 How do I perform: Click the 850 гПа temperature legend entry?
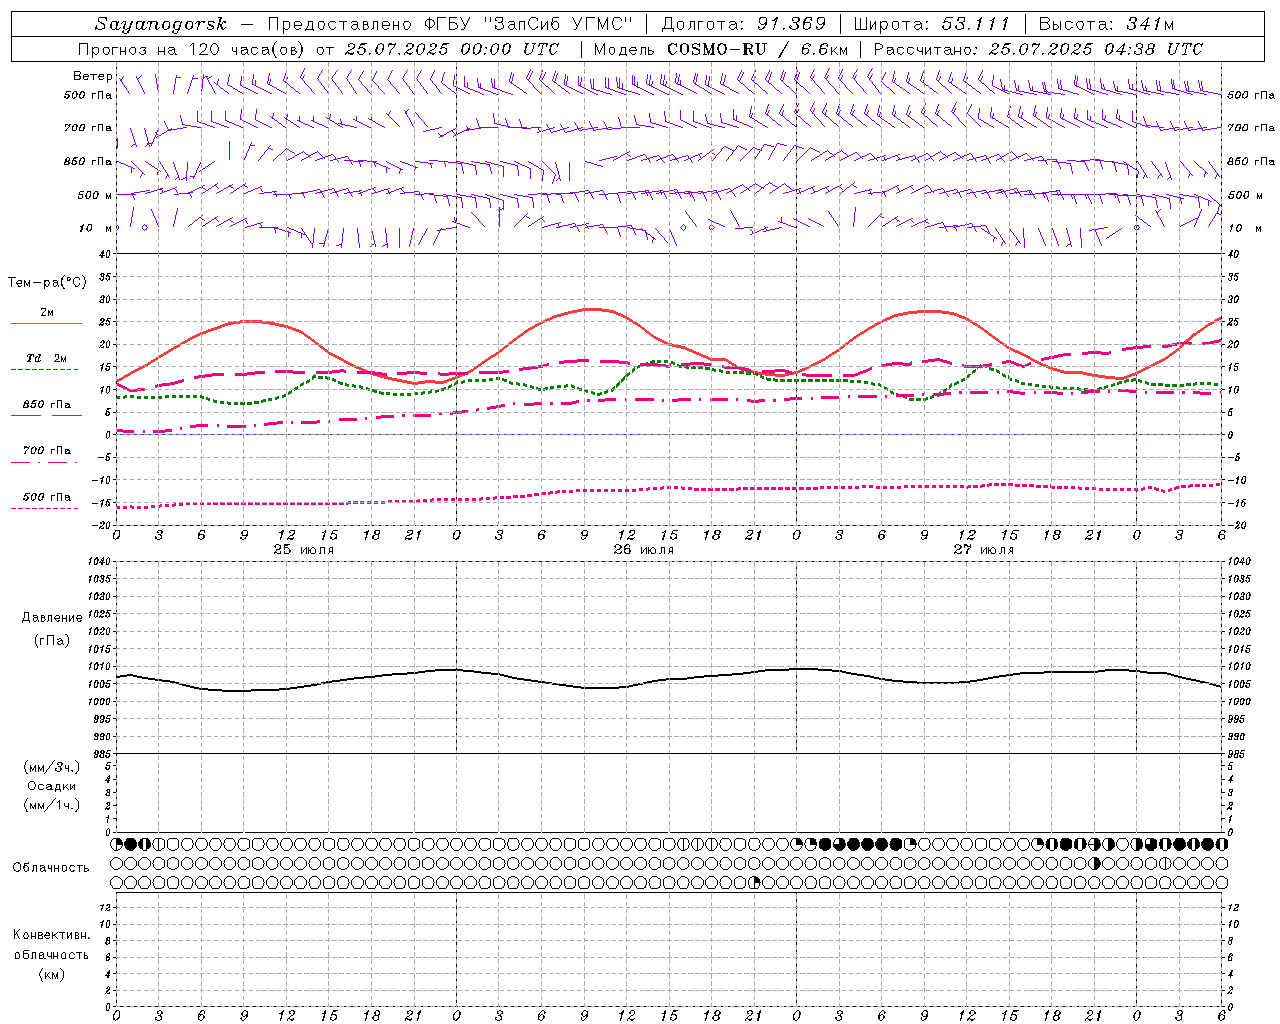[46, 405]
